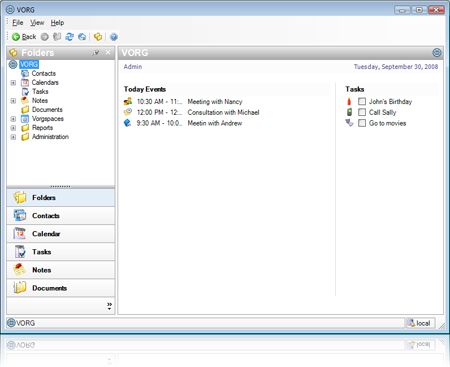Click the pin icon in Folders header

pyautogui.click(x=96, y=53)
